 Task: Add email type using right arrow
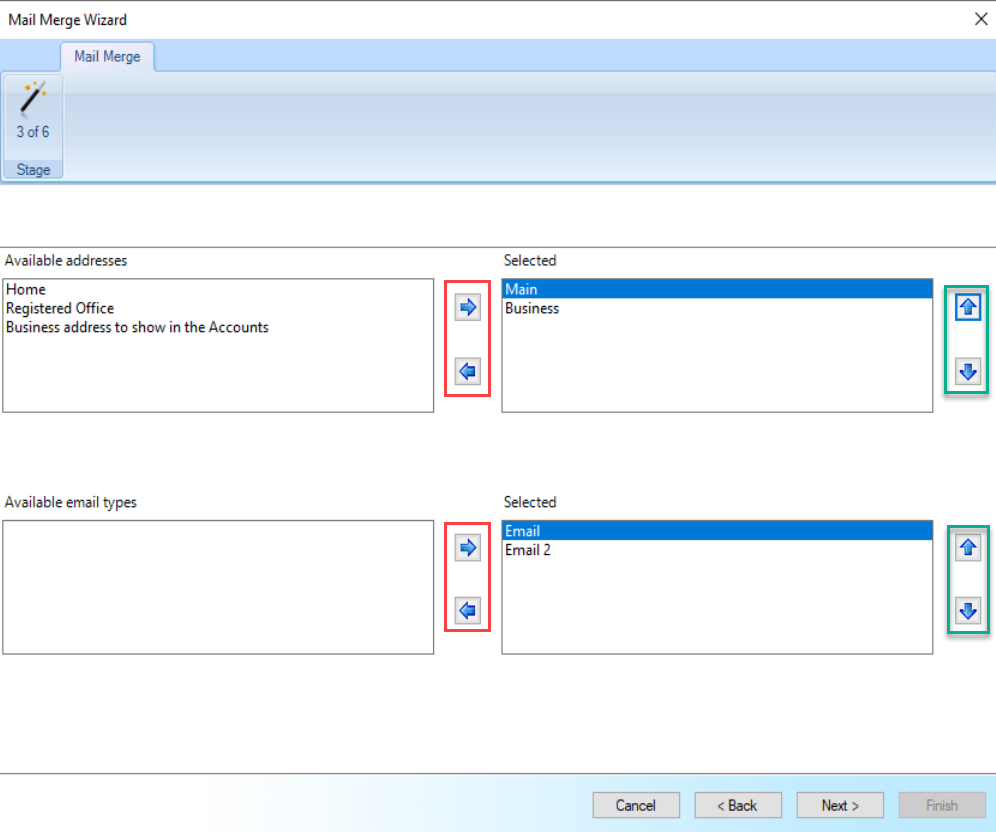click(x=468, y=547)
